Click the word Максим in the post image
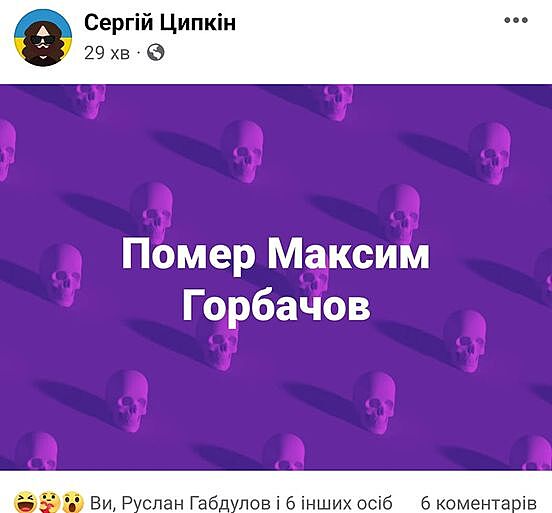The image size is (552, 513). coord(349,254)
